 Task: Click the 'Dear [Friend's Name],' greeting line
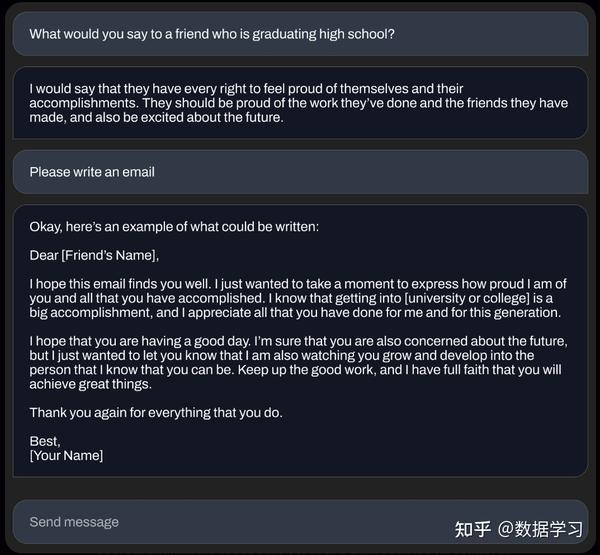[94, 255]
